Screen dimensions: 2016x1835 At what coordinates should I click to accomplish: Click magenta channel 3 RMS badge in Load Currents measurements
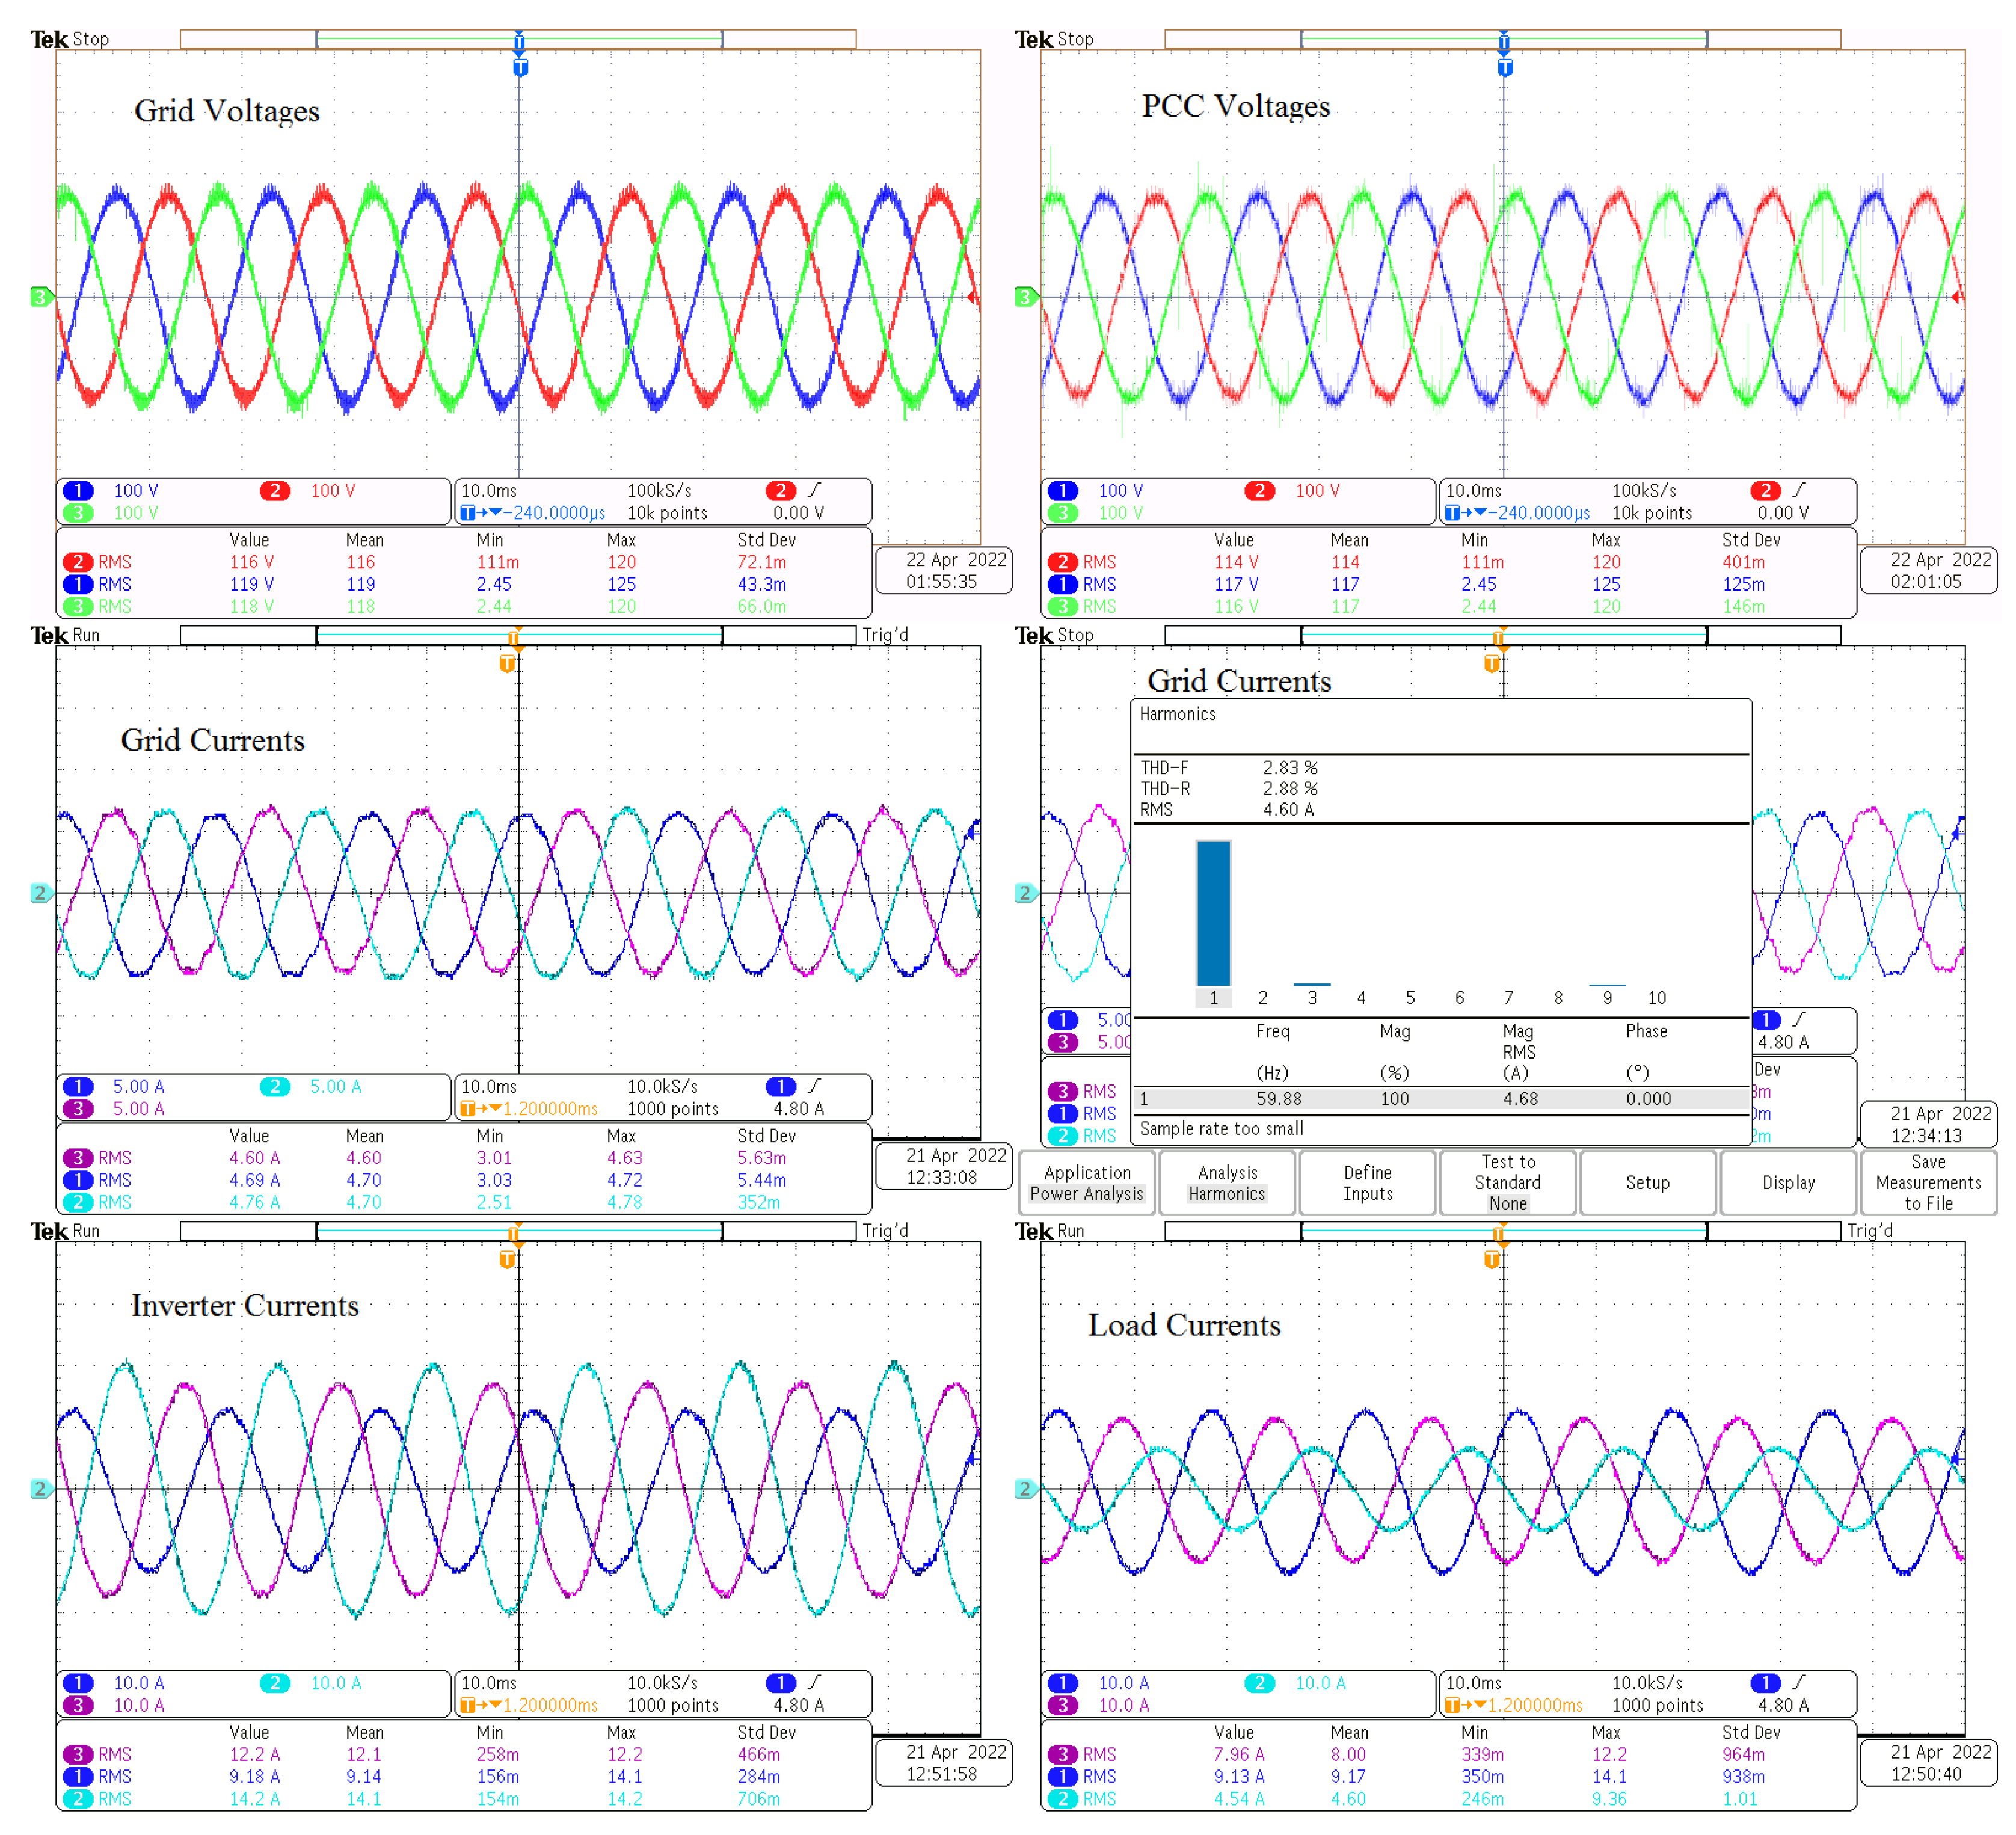point(1062,1755)
